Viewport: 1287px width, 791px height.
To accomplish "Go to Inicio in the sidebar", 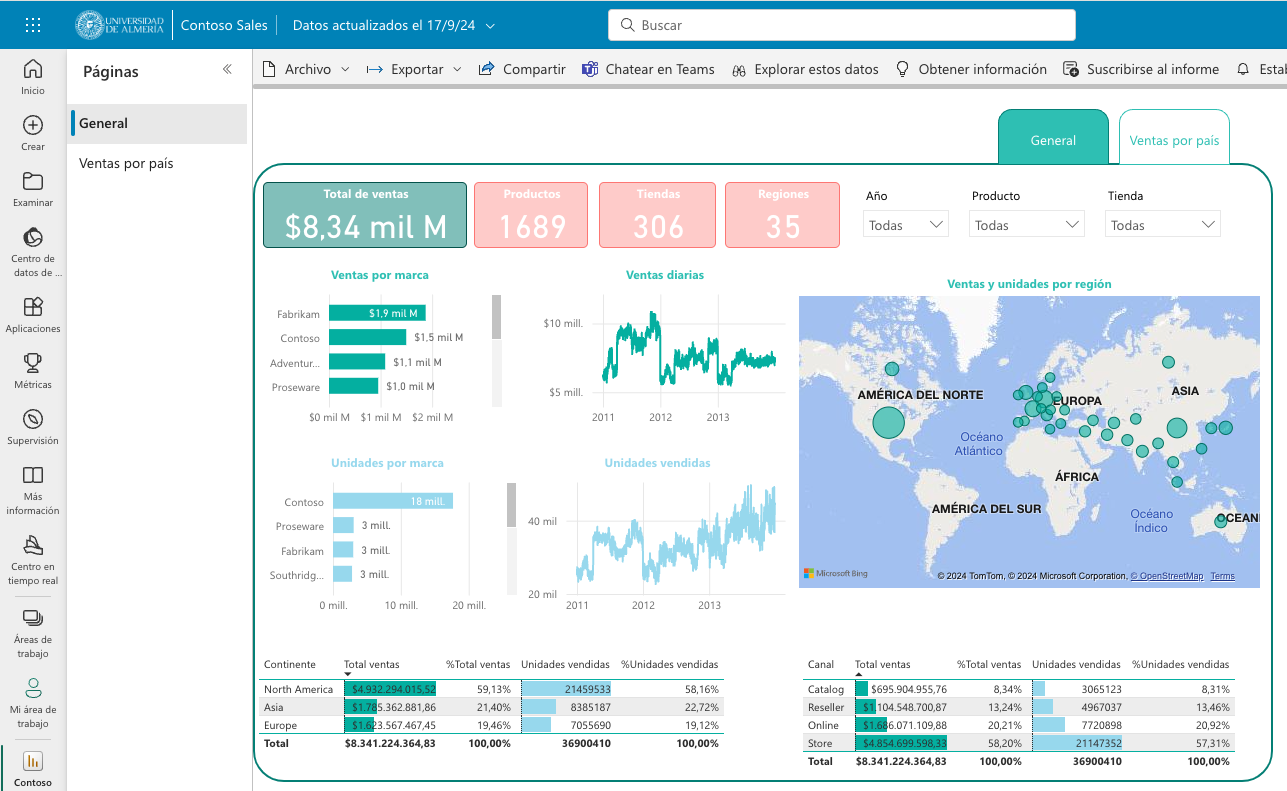I will coord(33,77).
